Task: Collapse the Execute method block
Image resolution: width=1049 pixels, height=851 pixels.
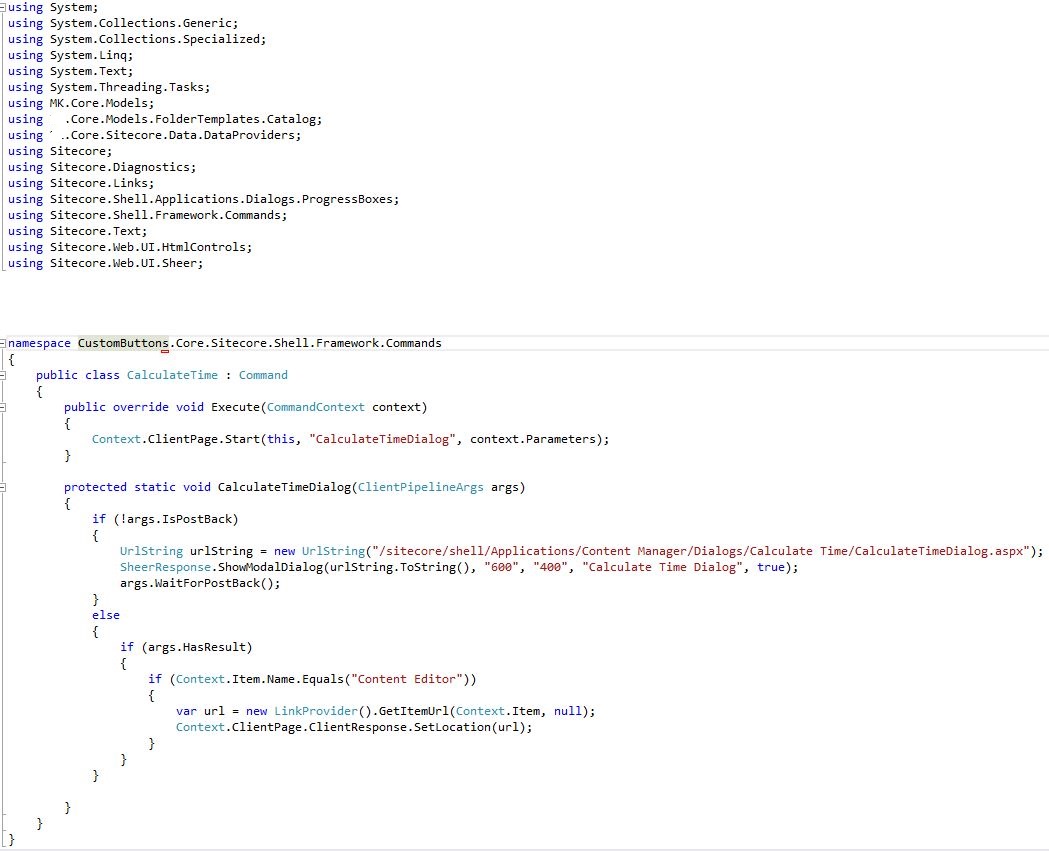Action: pyautogui.click(x=3, y=407)
